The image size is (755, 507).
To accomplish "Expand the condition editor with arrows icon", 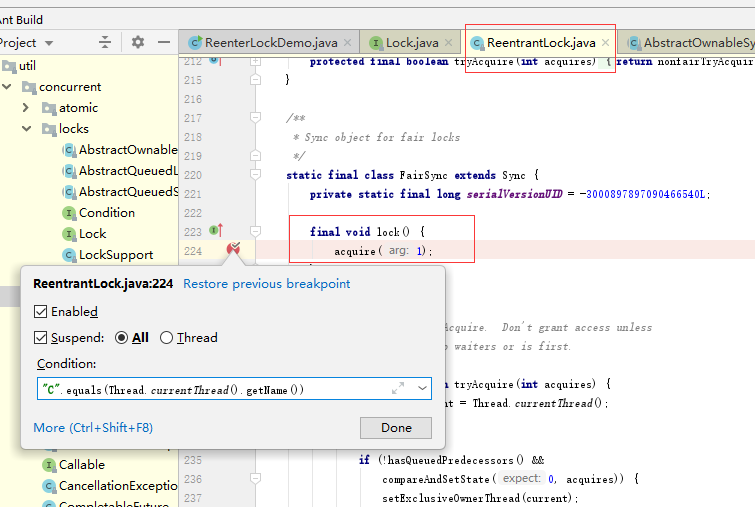I will (x=398, y=388).
